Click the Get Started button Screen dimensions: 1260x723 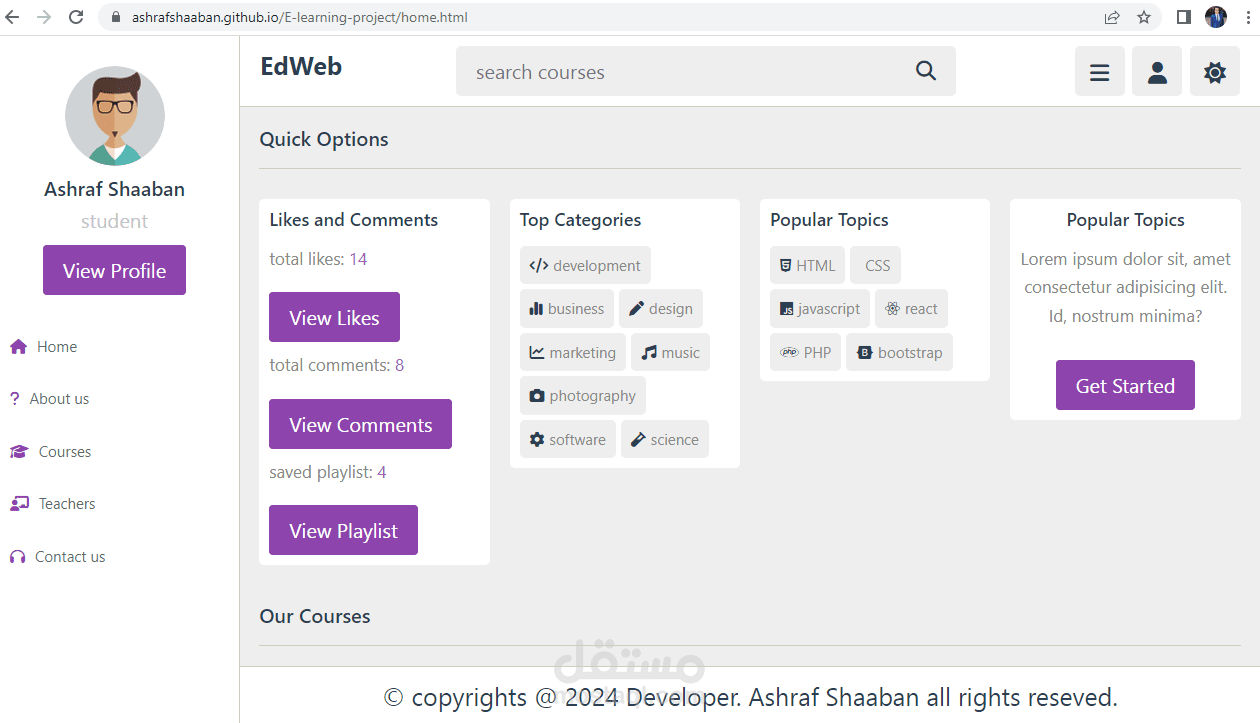coord(1125,385)
